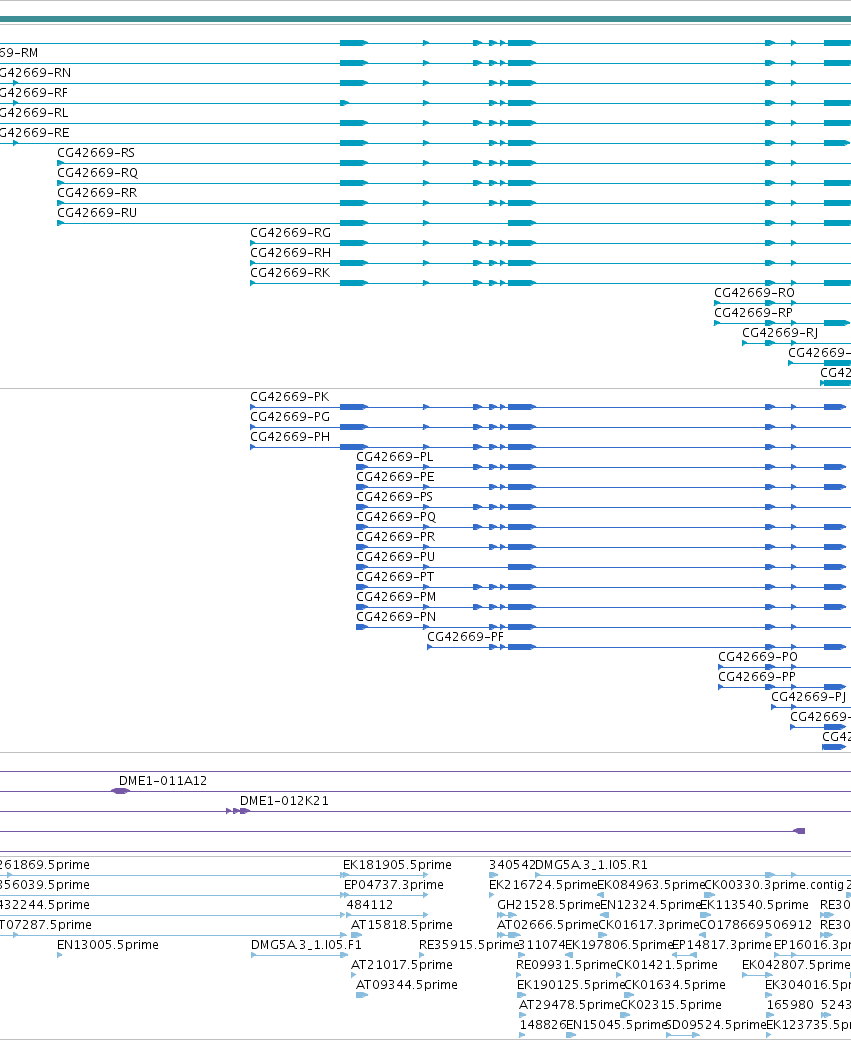Click EST label AT21017.5prime
Image resolution: width=851 pixels, height=1040 pixels.
(x=401, y=964)
